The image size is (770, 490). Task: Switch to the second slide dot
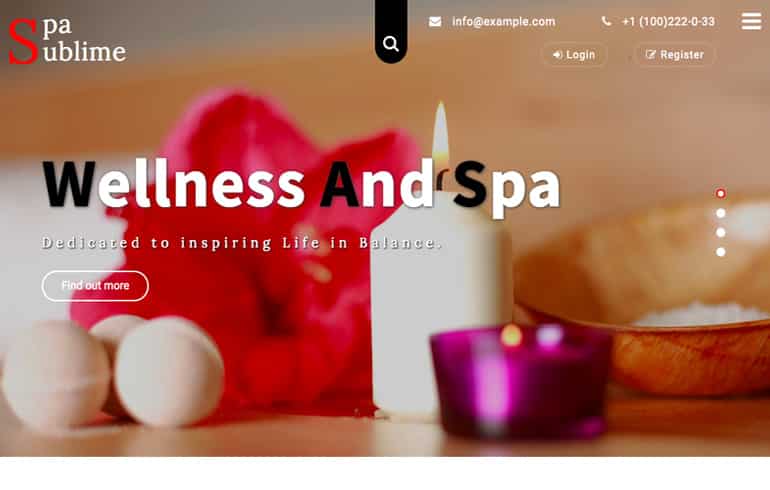[720, 213]
